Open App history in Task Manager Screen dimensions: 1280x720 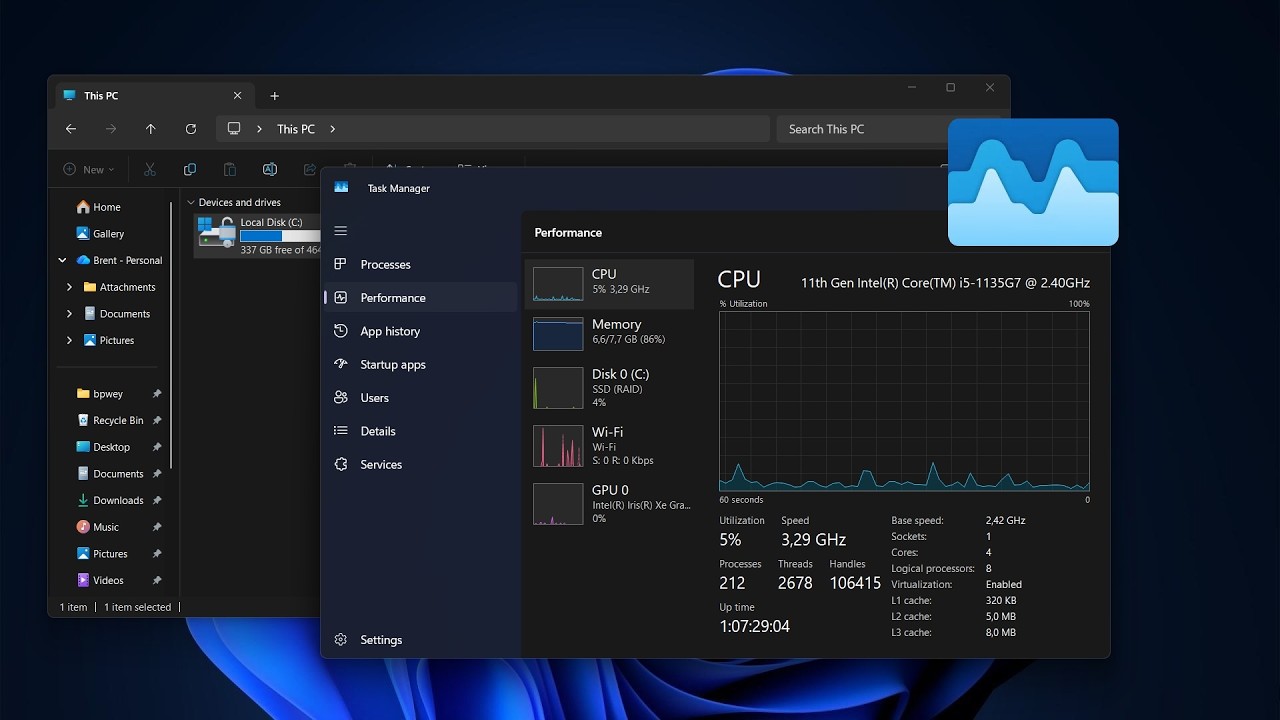coord(420,331)
